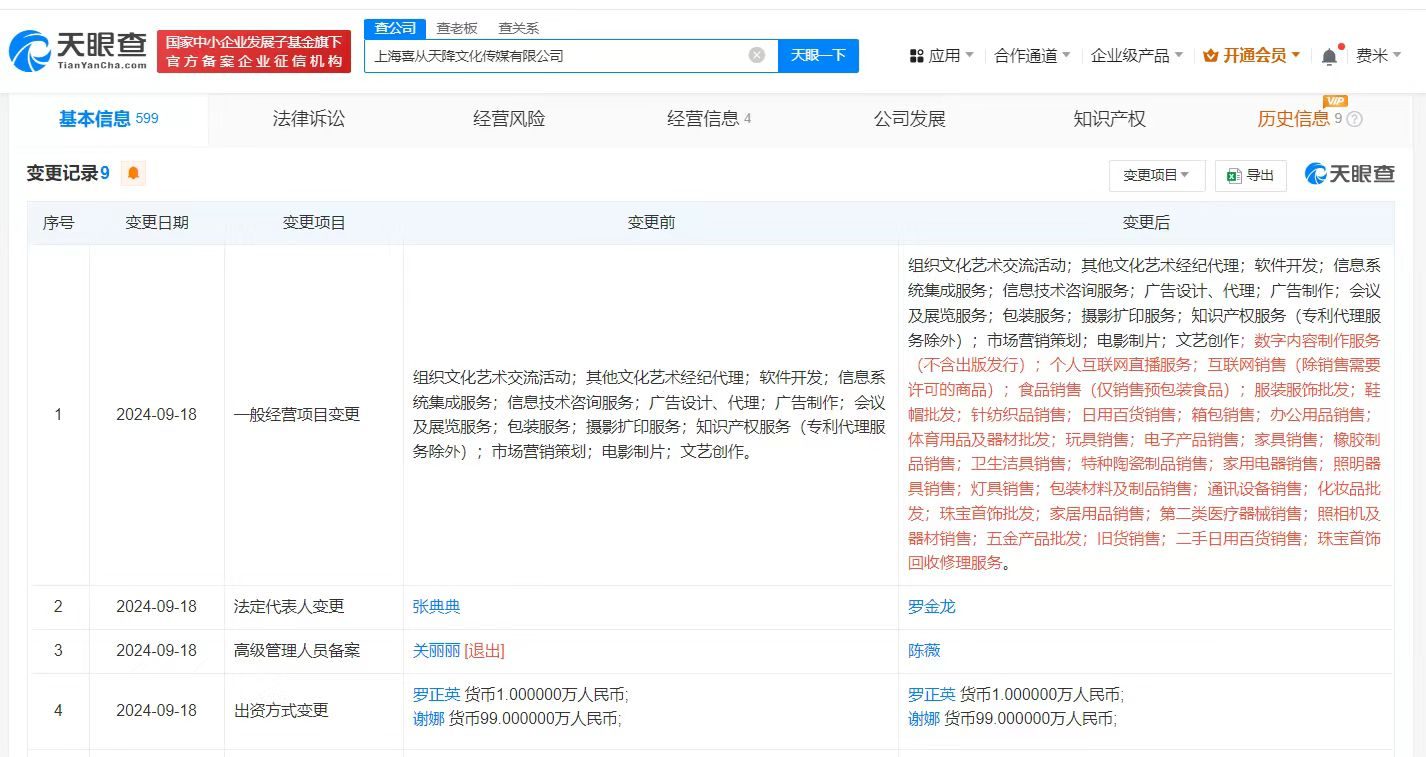
Task: Click the Tianyancha watermark logo near 导出
Action: pyautogui.click(x=1348, y=174)
